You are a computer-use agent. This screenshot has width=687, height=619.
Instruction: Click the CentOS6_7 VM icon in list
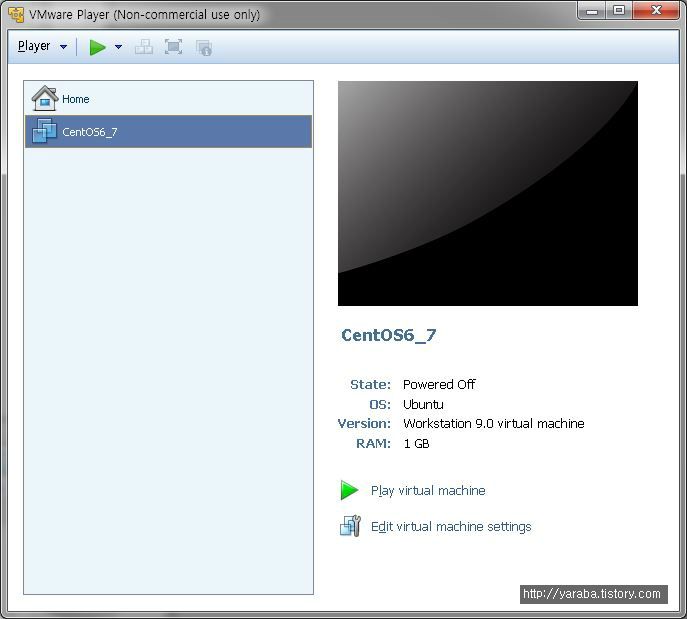44,131
